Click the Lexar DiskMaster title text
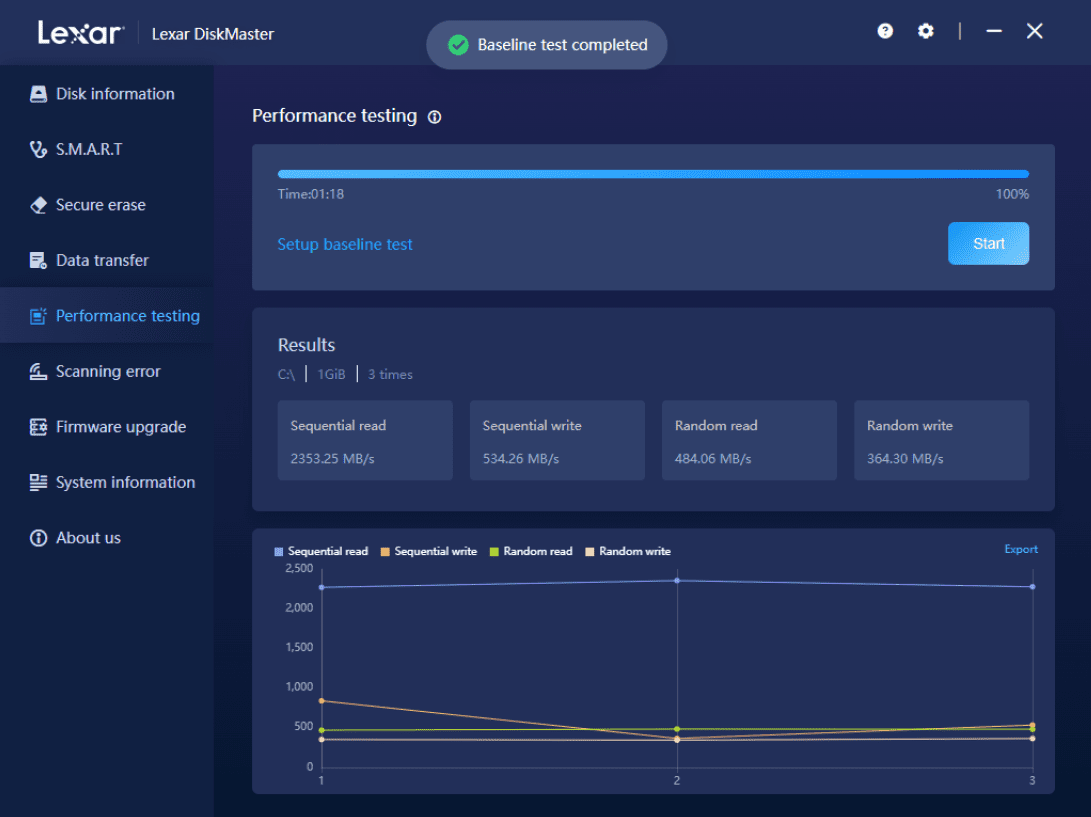The height and width of the screenshot is (817, 1091). click(213, 34)
